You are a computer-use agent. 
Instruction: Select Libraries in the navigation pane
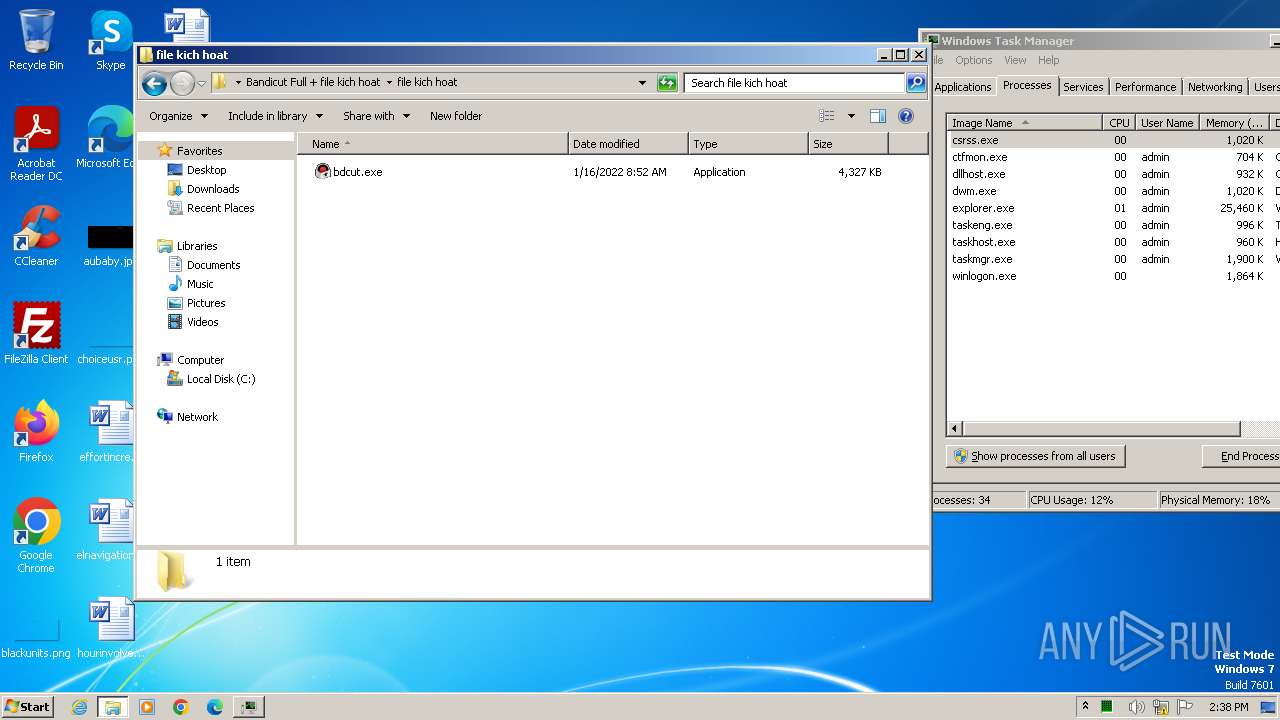[x=197, y=246]
